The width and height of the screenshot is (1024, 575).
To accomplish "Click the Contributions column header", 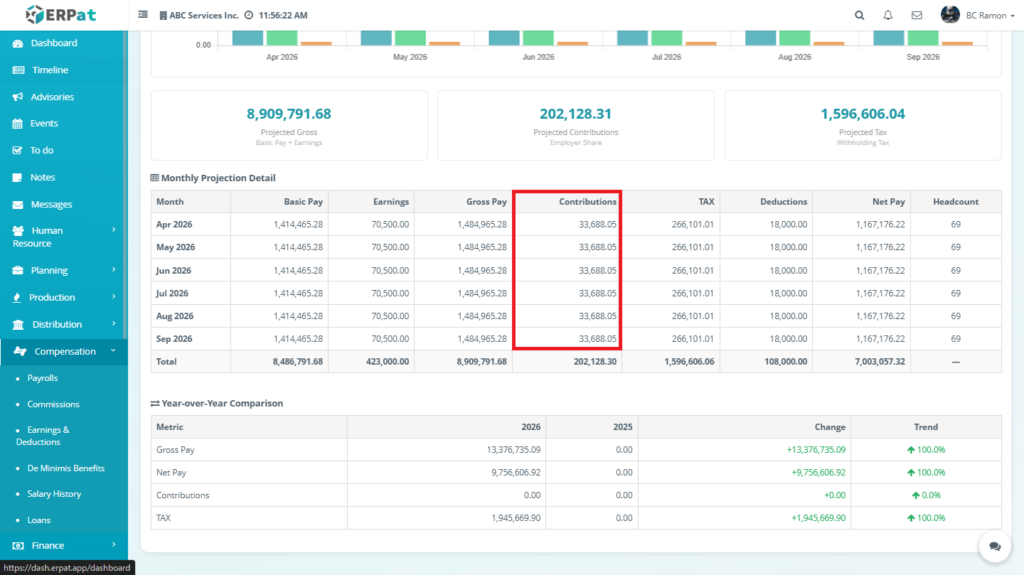I will [587, 201].
